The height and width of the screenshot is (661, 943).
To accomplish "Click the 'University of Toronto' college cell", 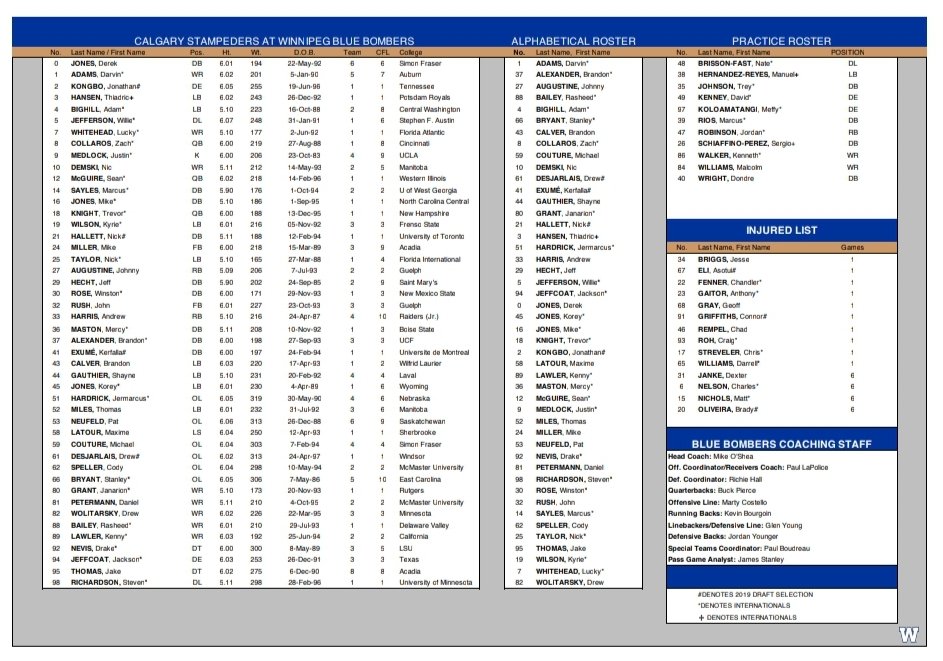I will pos(432,236).
